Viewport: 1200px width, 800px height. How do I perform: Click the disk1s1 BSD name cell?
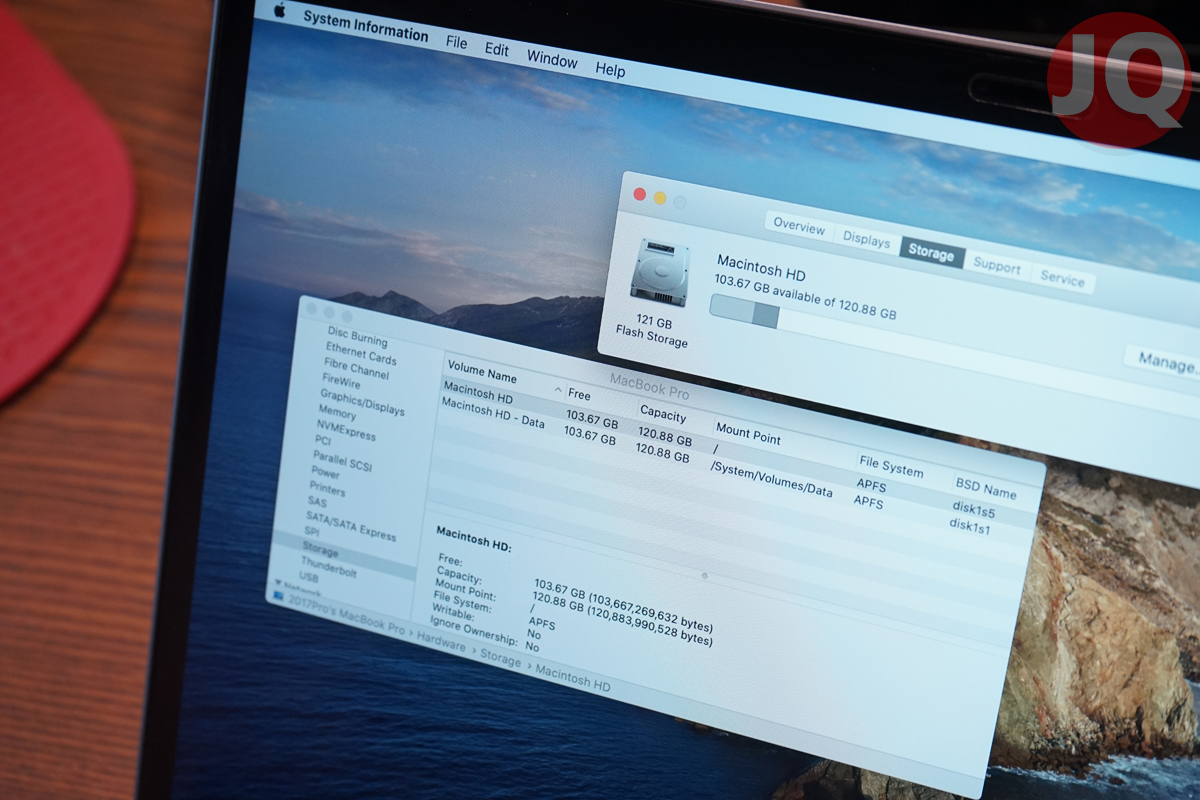pyautogui.click(x=969, y=525)
